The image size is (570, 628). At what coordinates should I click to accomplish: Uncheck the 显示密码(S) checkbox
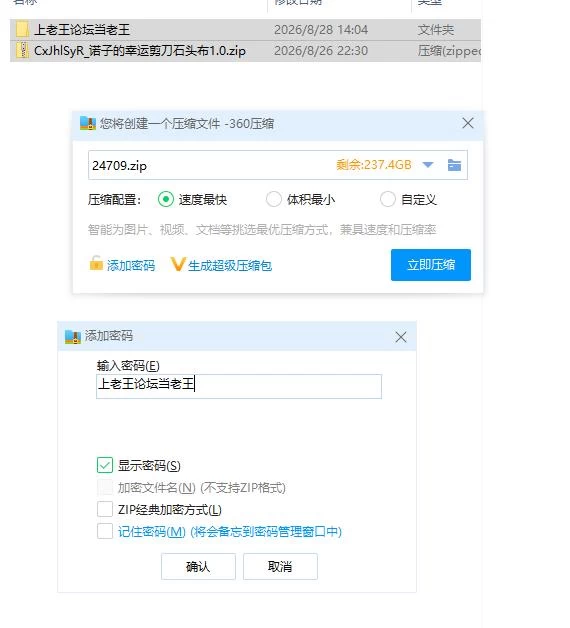(x=105, y=465)
